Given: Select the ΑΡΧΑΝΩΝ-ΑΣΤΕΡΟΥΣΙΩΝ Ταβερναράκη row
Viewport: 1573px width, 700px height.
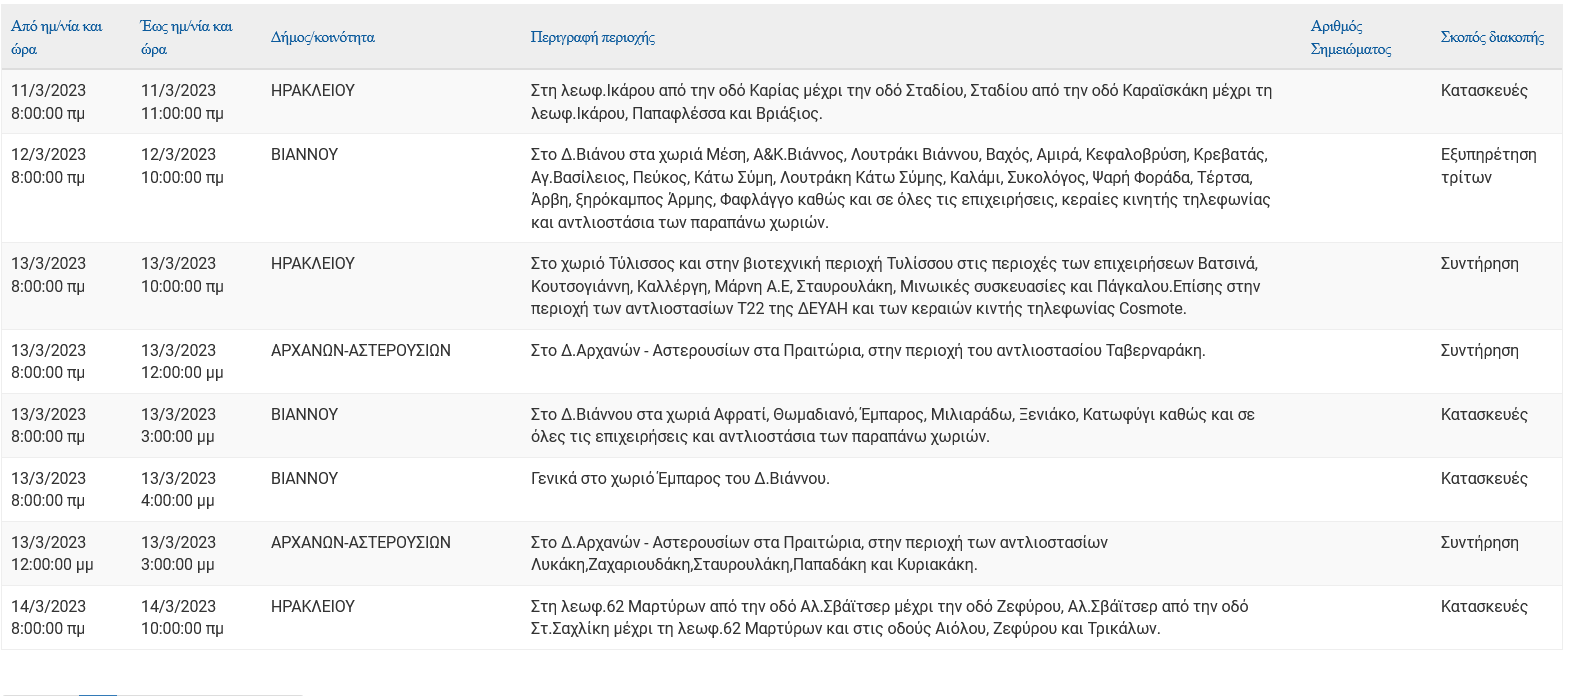Looking at the screenshot, I should coord(700,361).
